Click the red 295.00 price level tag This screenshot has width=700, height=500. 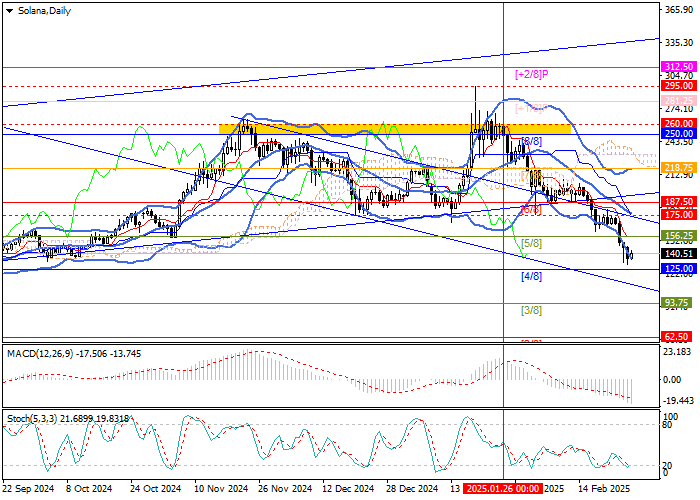(678, 87)
